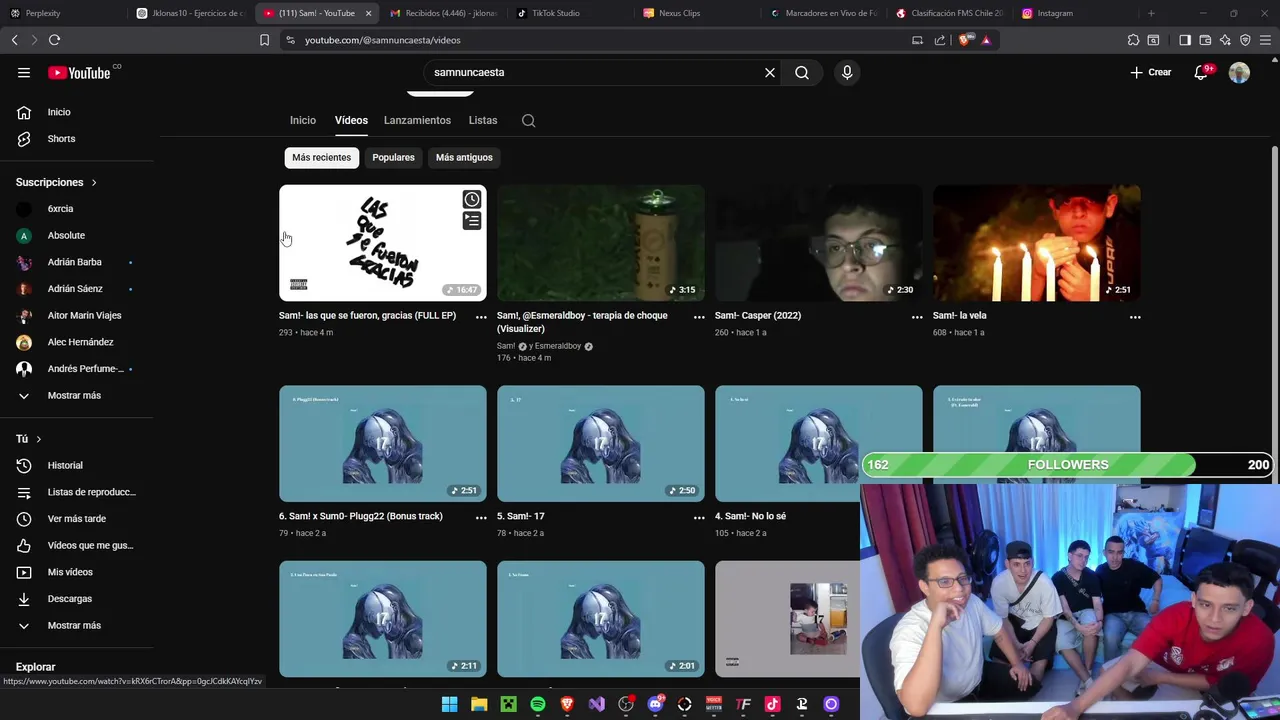Open the 'la vela' video thumbnail

click(1037, 243)
